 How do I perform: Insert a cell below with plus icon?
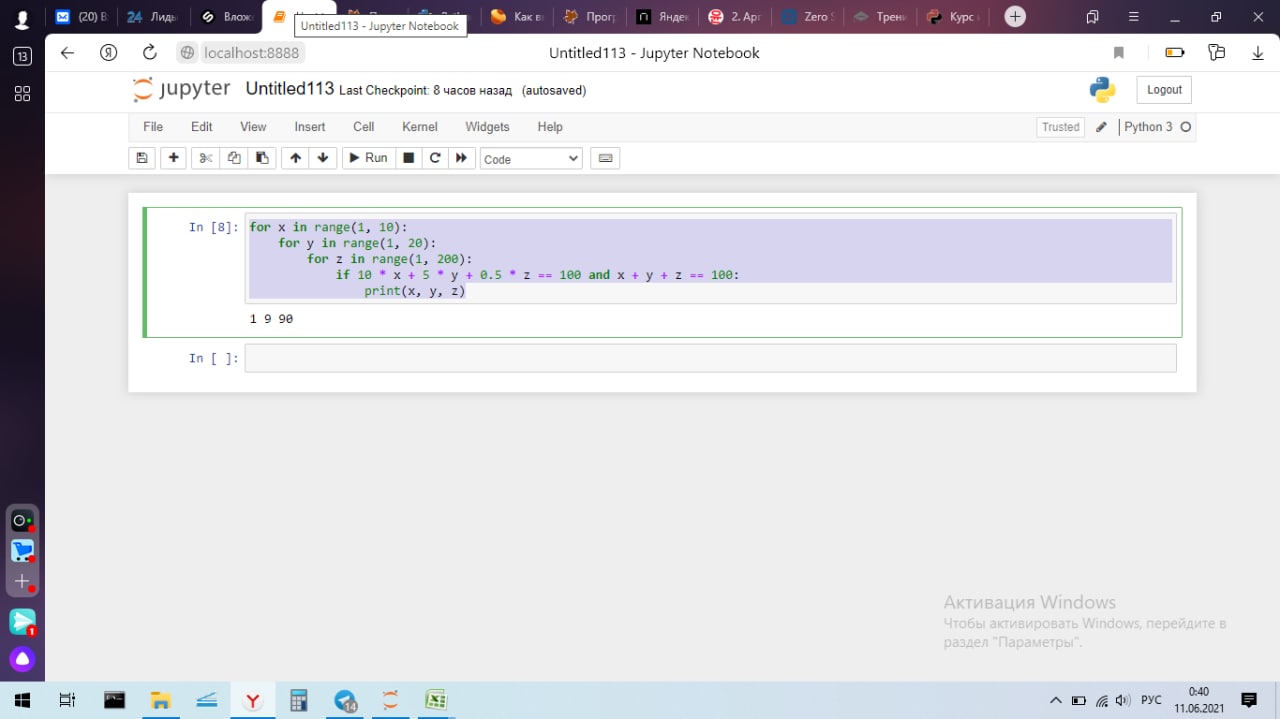tap(174, 158)
